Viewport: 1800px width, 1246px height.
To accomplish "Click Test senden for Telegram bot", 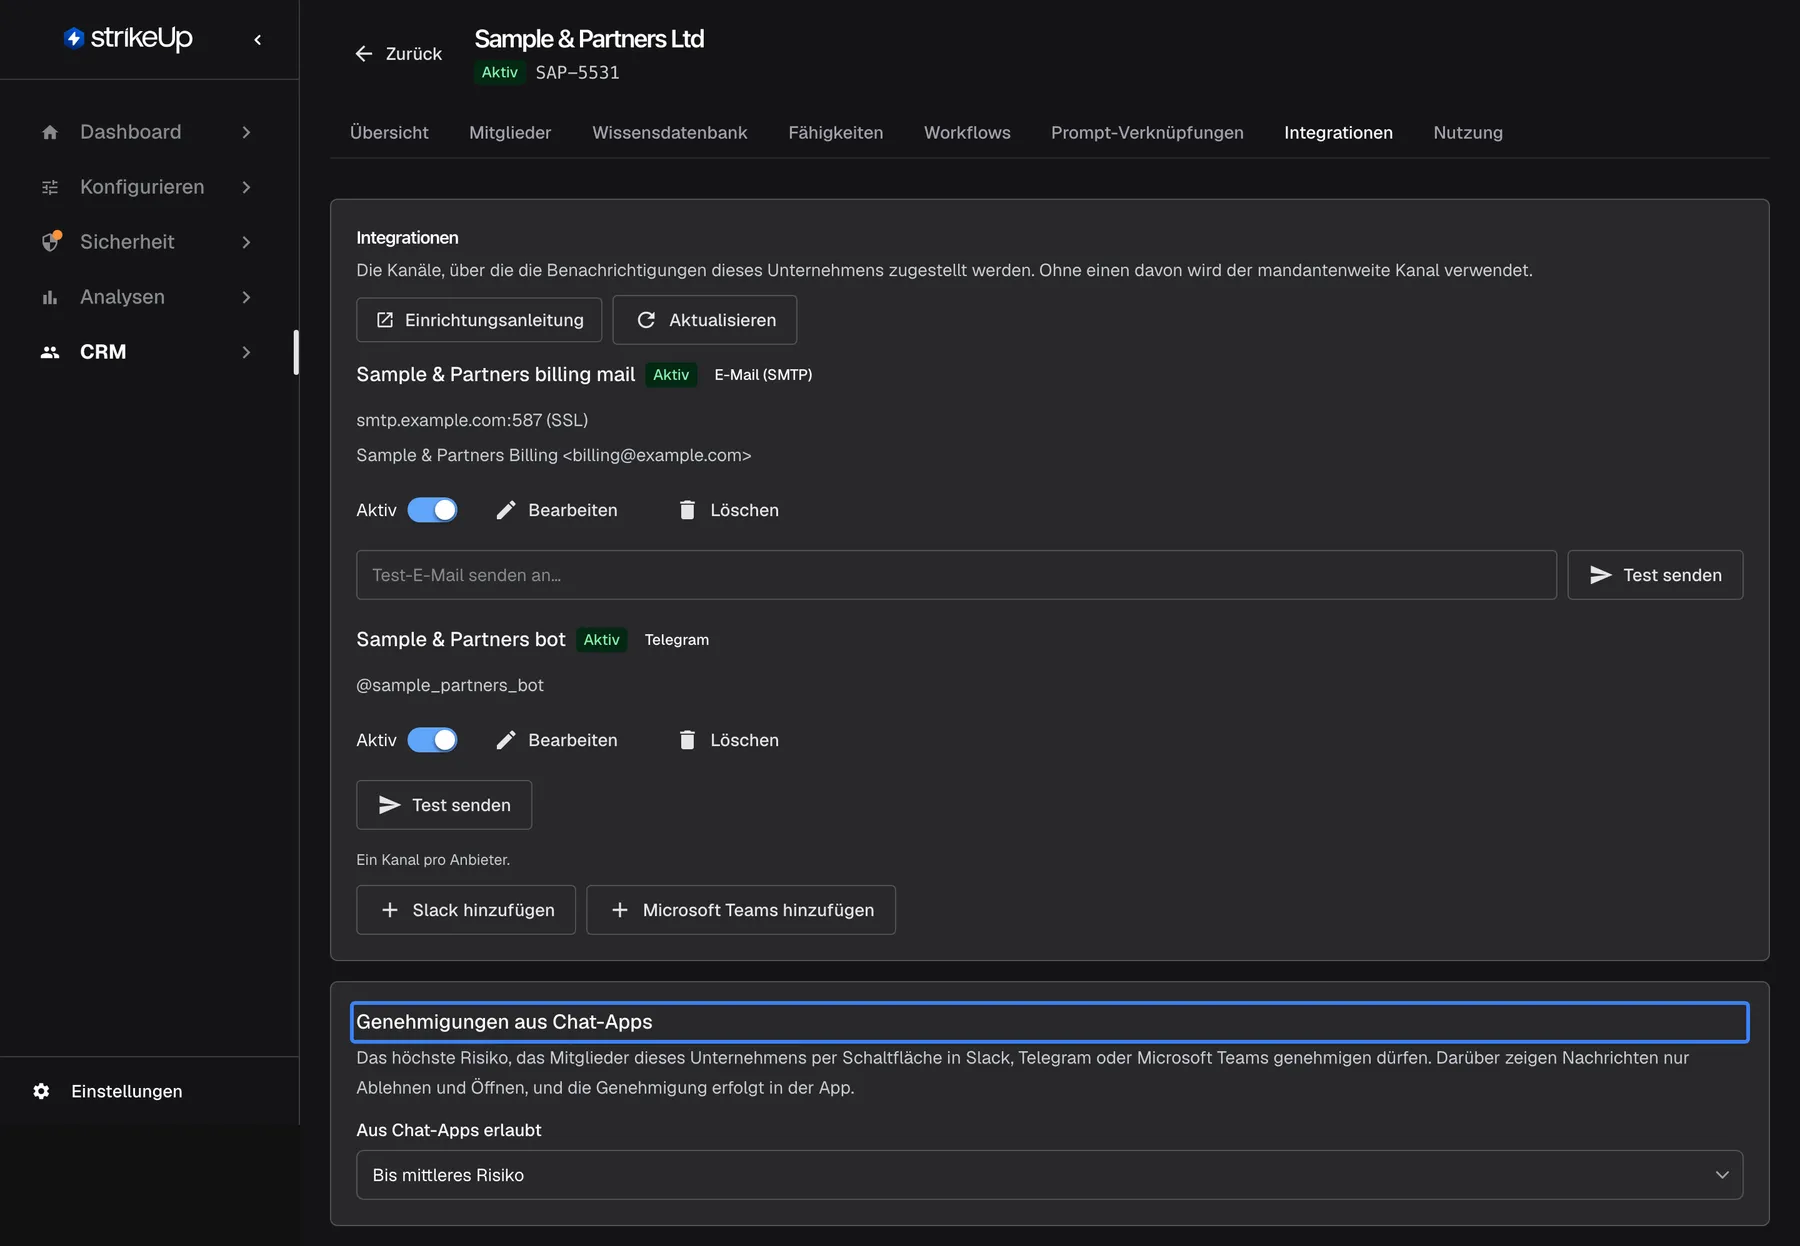I will pyautogui.click(x=444, y=805).
